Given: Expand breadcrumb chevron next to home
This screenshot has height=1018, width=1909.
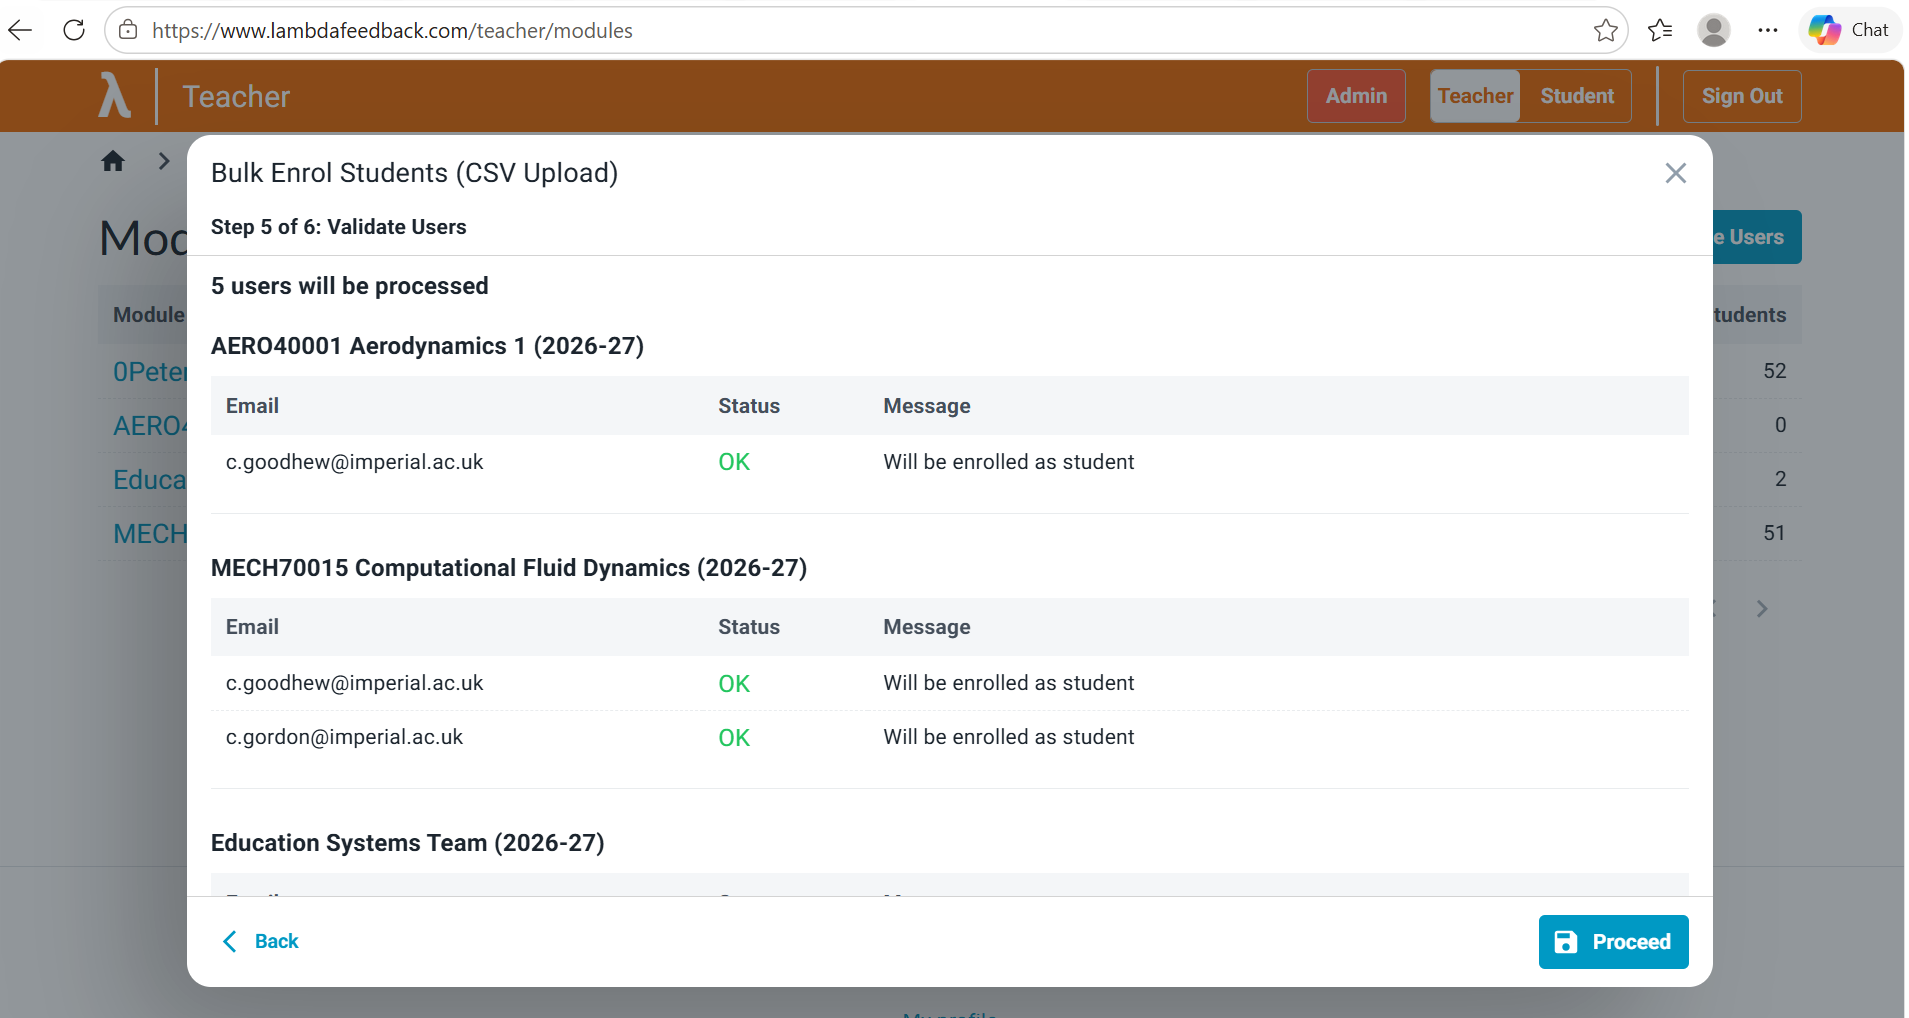Looking at the screenshot, I should (164, 161).
